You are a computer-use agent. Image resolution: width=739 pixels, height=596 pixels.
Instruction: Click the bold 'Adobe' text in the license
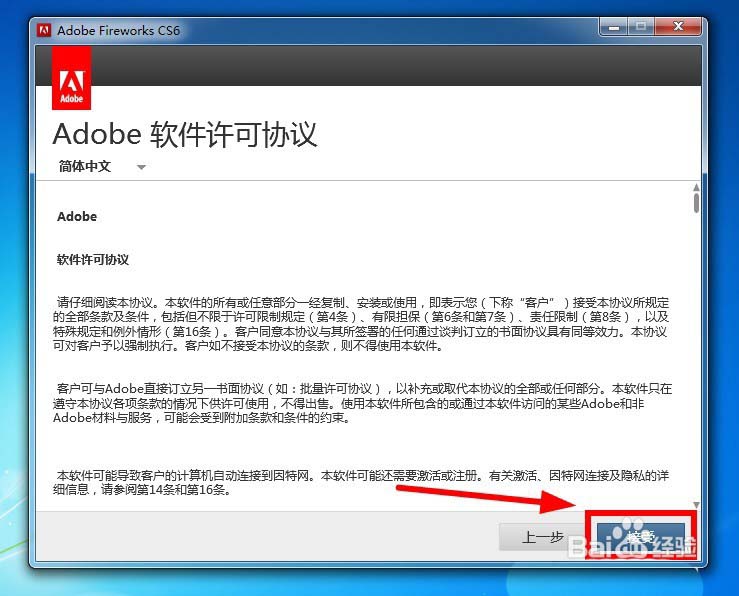pos(77,217)
